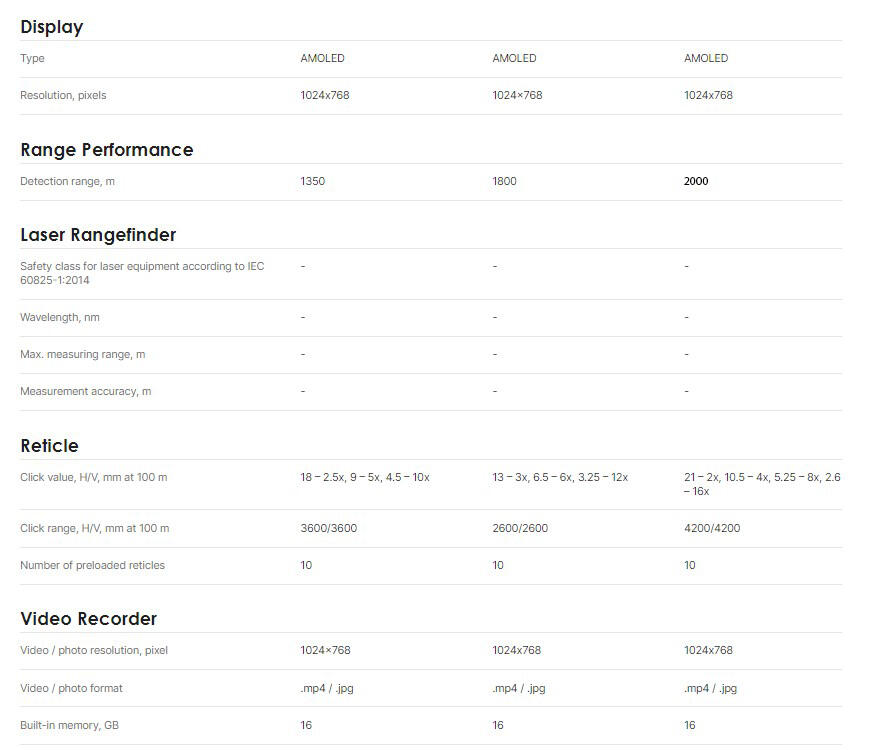Screen dimensions: 871x750
Task: Select the 'Built-in memory, GB' row label
Action: (70, 725)
